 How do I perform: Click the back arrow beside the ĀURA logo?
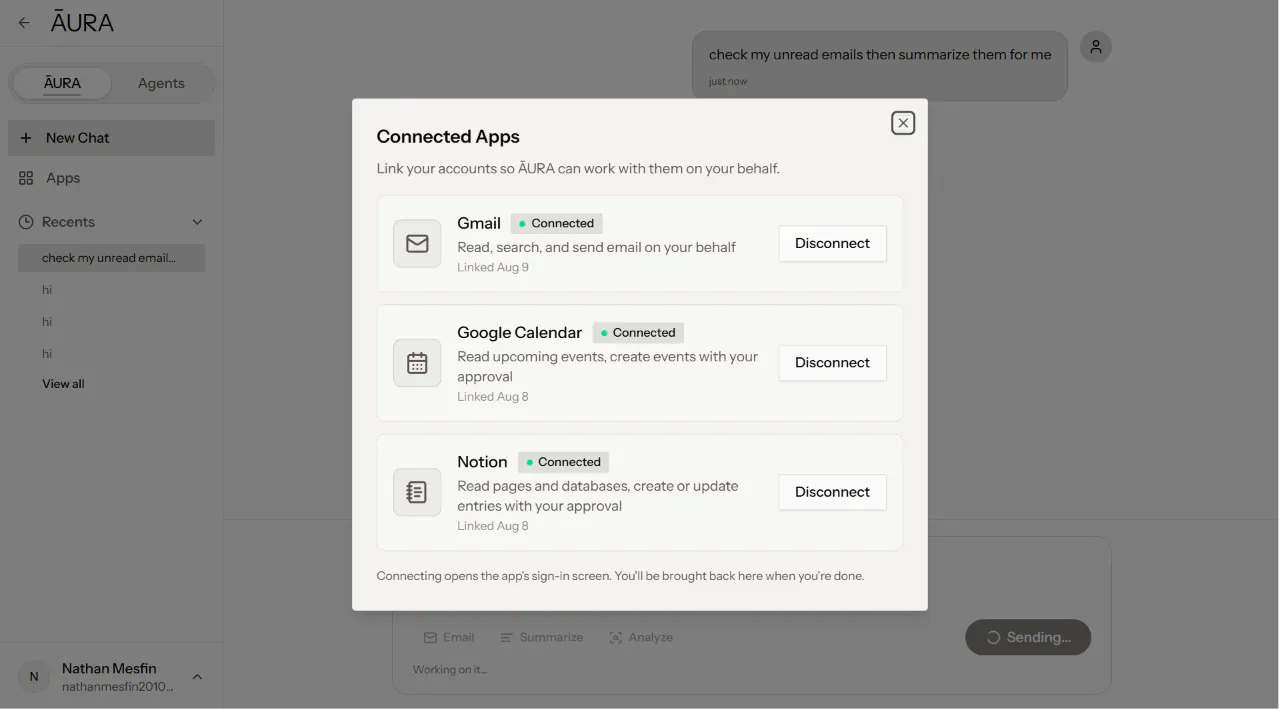tap(25, 23)
